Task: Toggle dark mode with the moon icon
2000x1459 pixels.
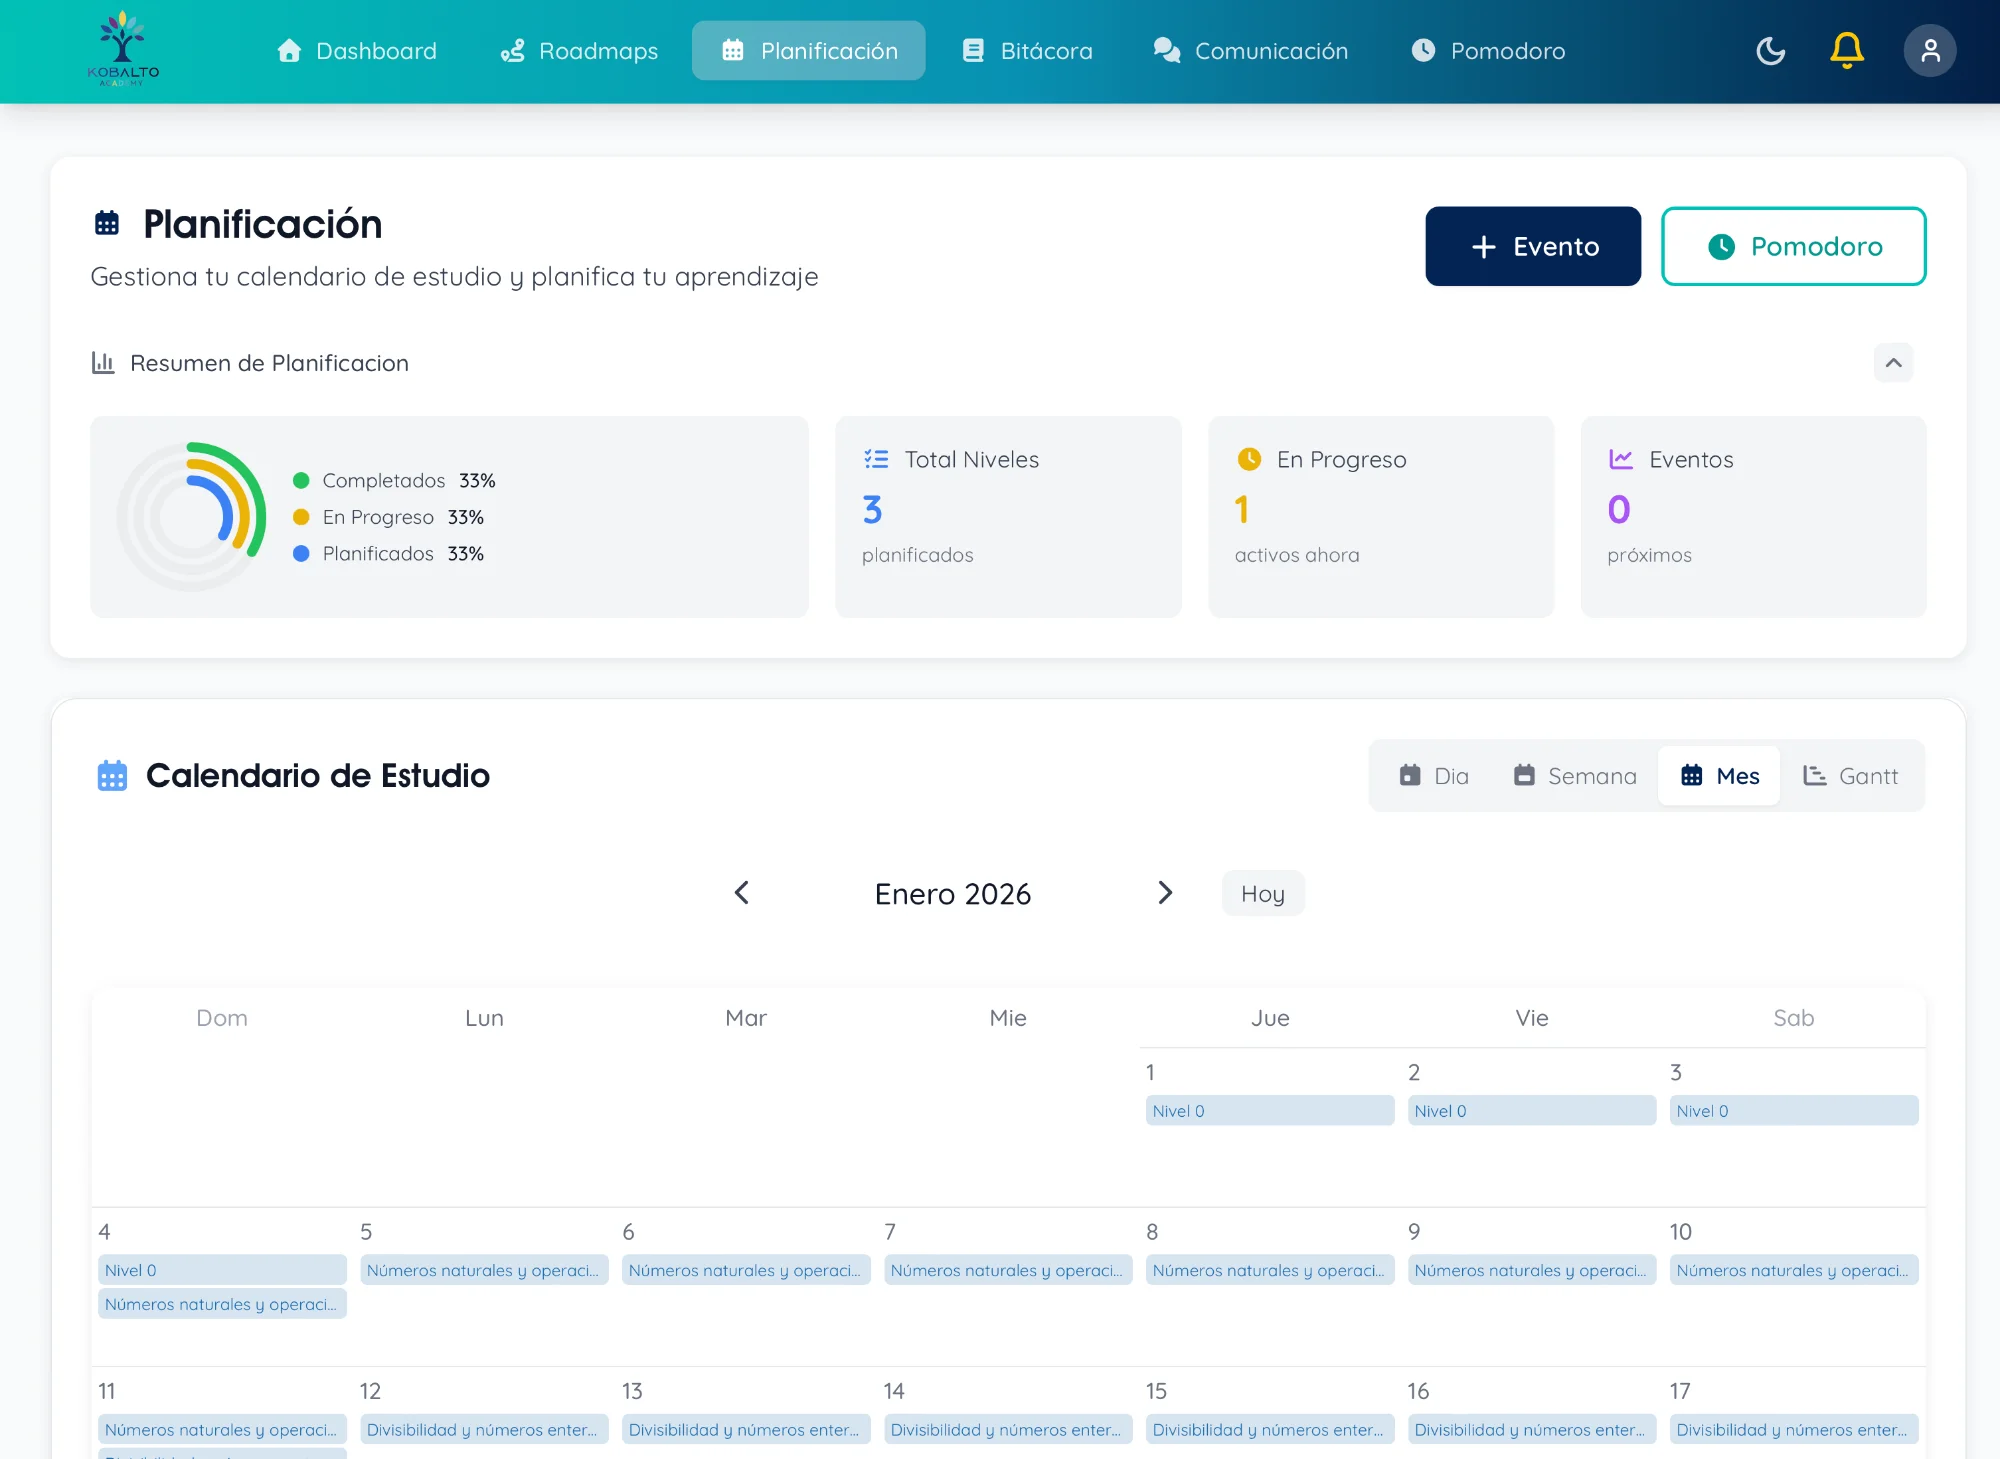Action: (1770, 51)
